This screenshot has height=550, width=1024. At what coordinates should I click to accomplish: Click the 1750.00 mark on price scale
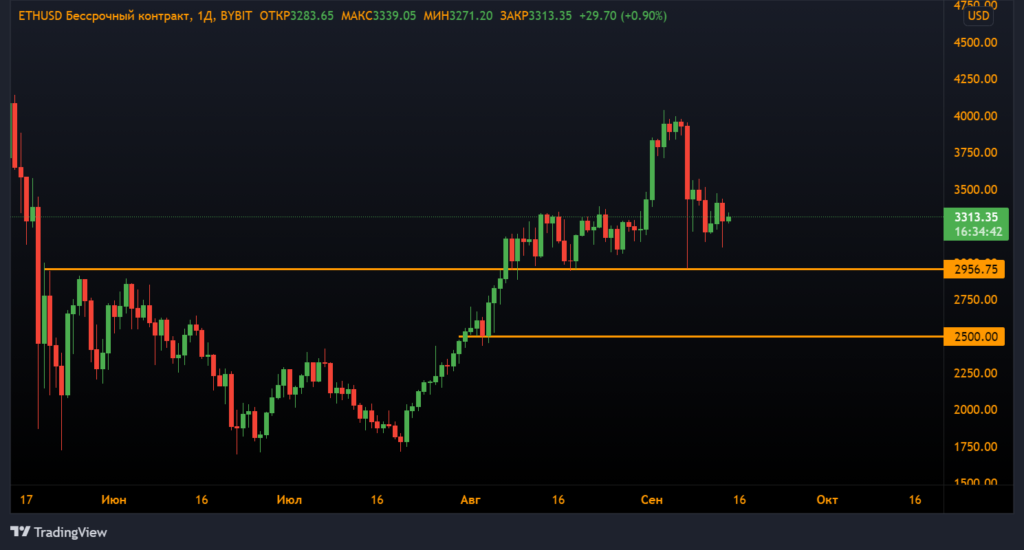pyautogui.click(x=977, y=447)
